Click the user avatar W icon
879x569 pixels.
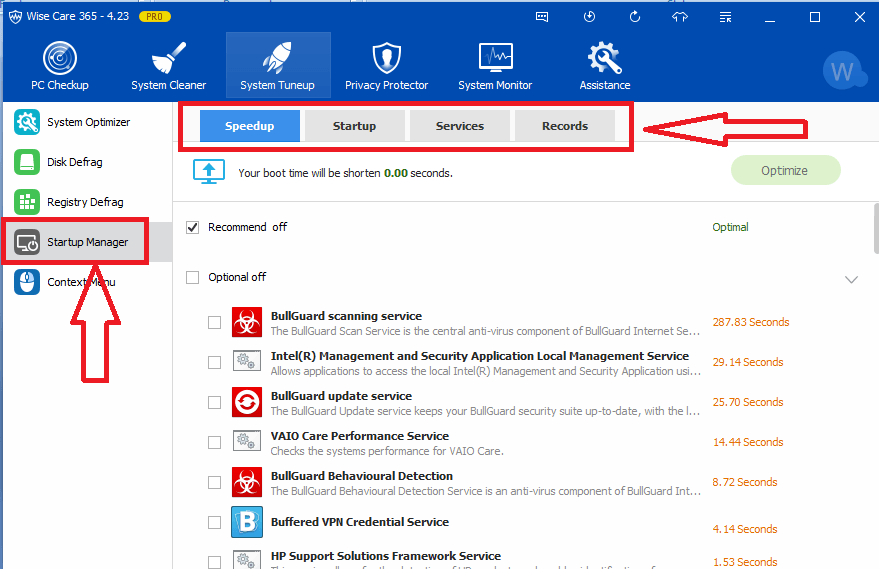[844, 71]
